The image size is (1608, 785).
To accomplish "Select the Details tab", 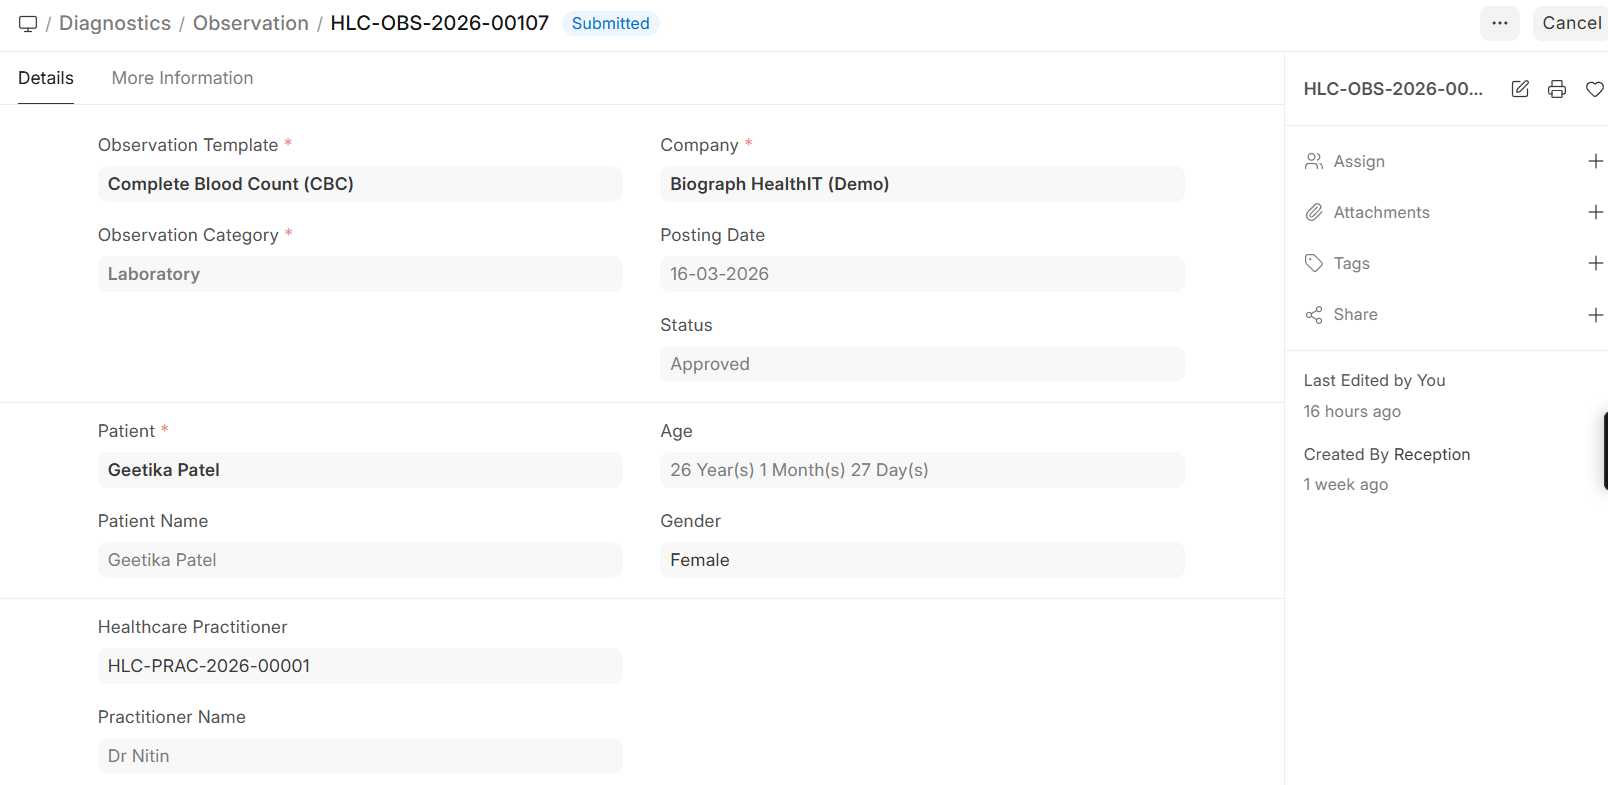I will (x=46, y=78).
